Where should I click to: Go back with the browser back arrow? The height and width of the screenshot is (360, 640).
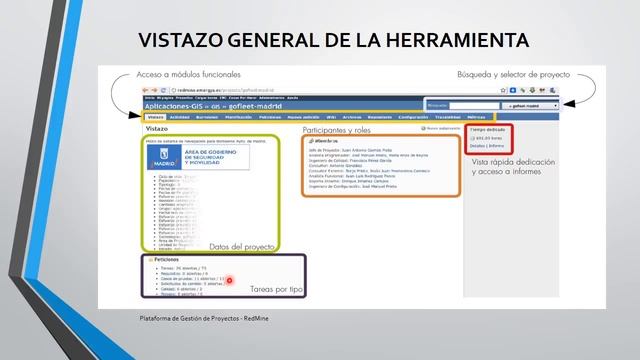(x=145, y=90)
